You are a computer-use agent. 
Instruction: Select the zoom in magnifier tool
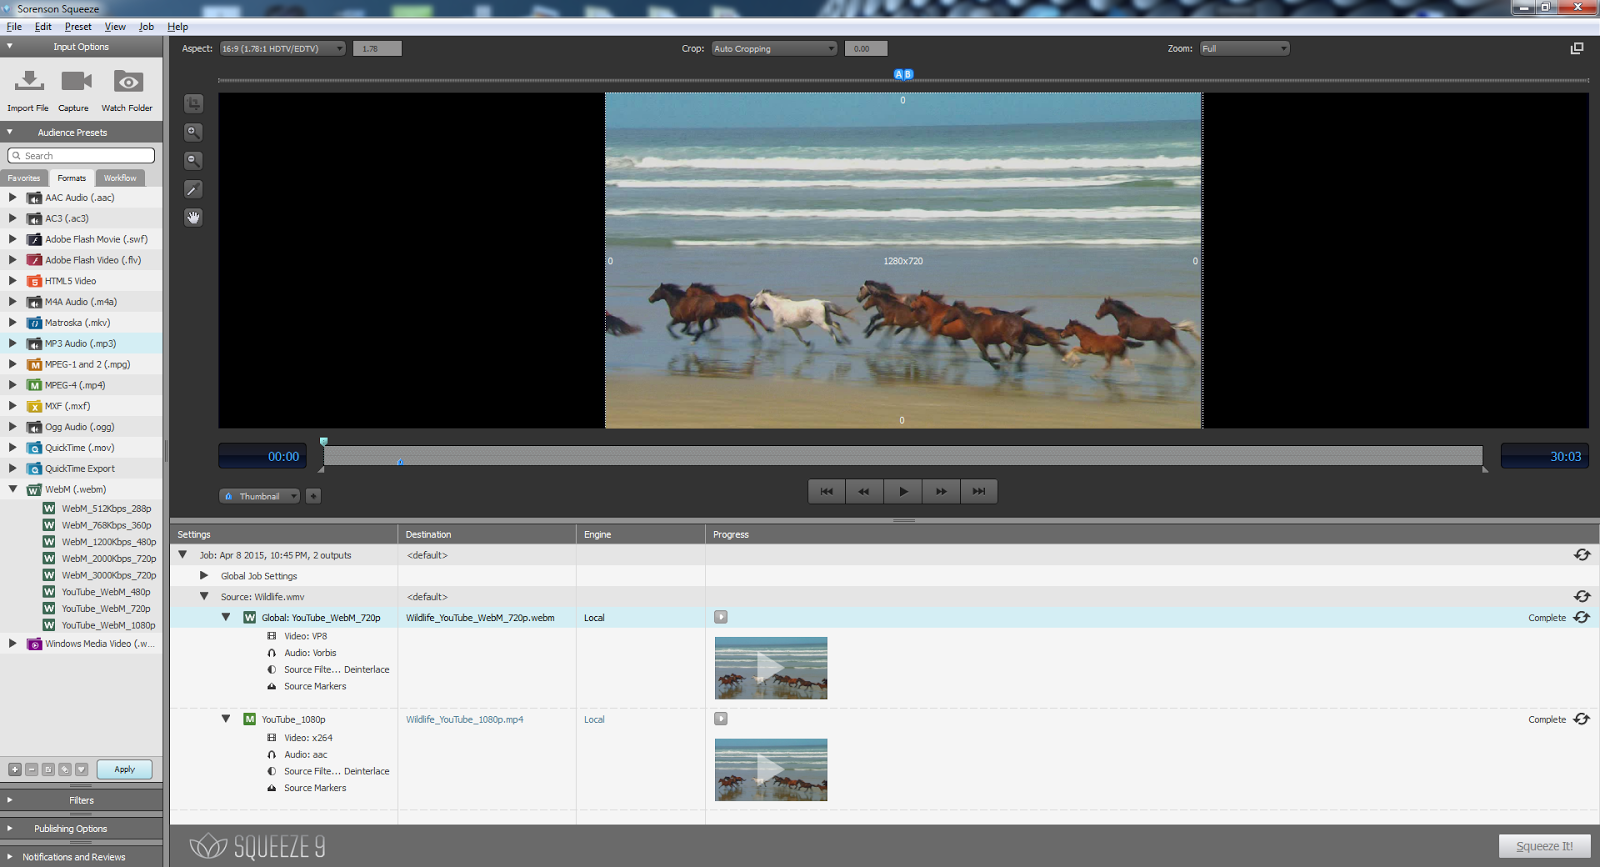(x=194, y=132)
